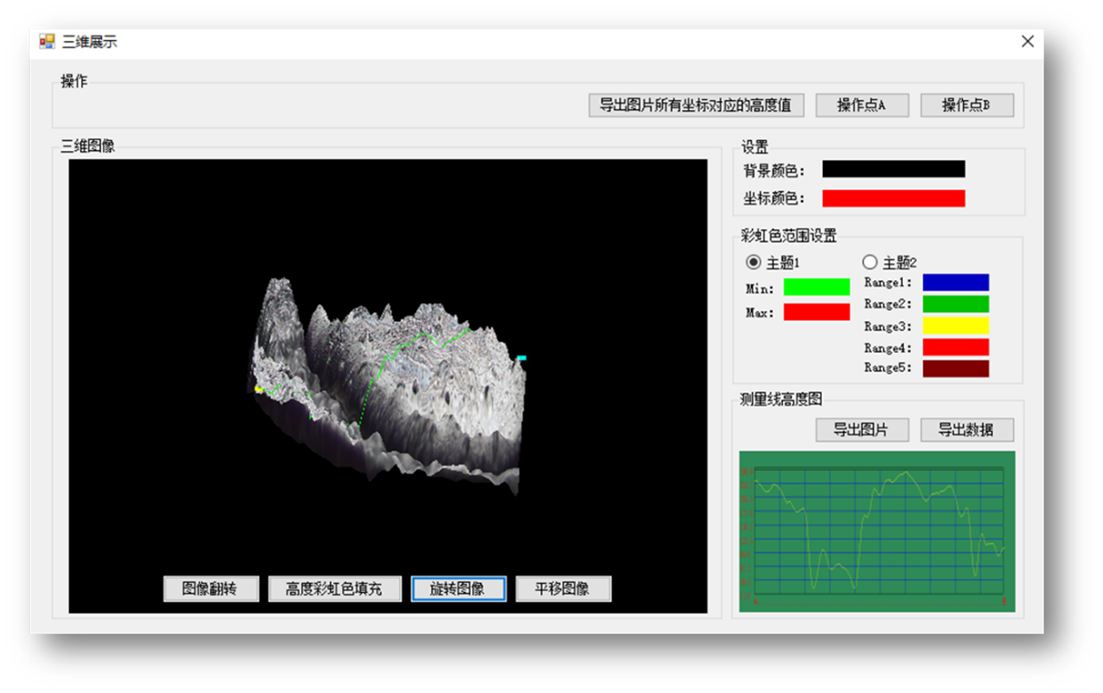Click the Range1: label
This screenshot has width=1103, height=693.
tap(888, 283)
